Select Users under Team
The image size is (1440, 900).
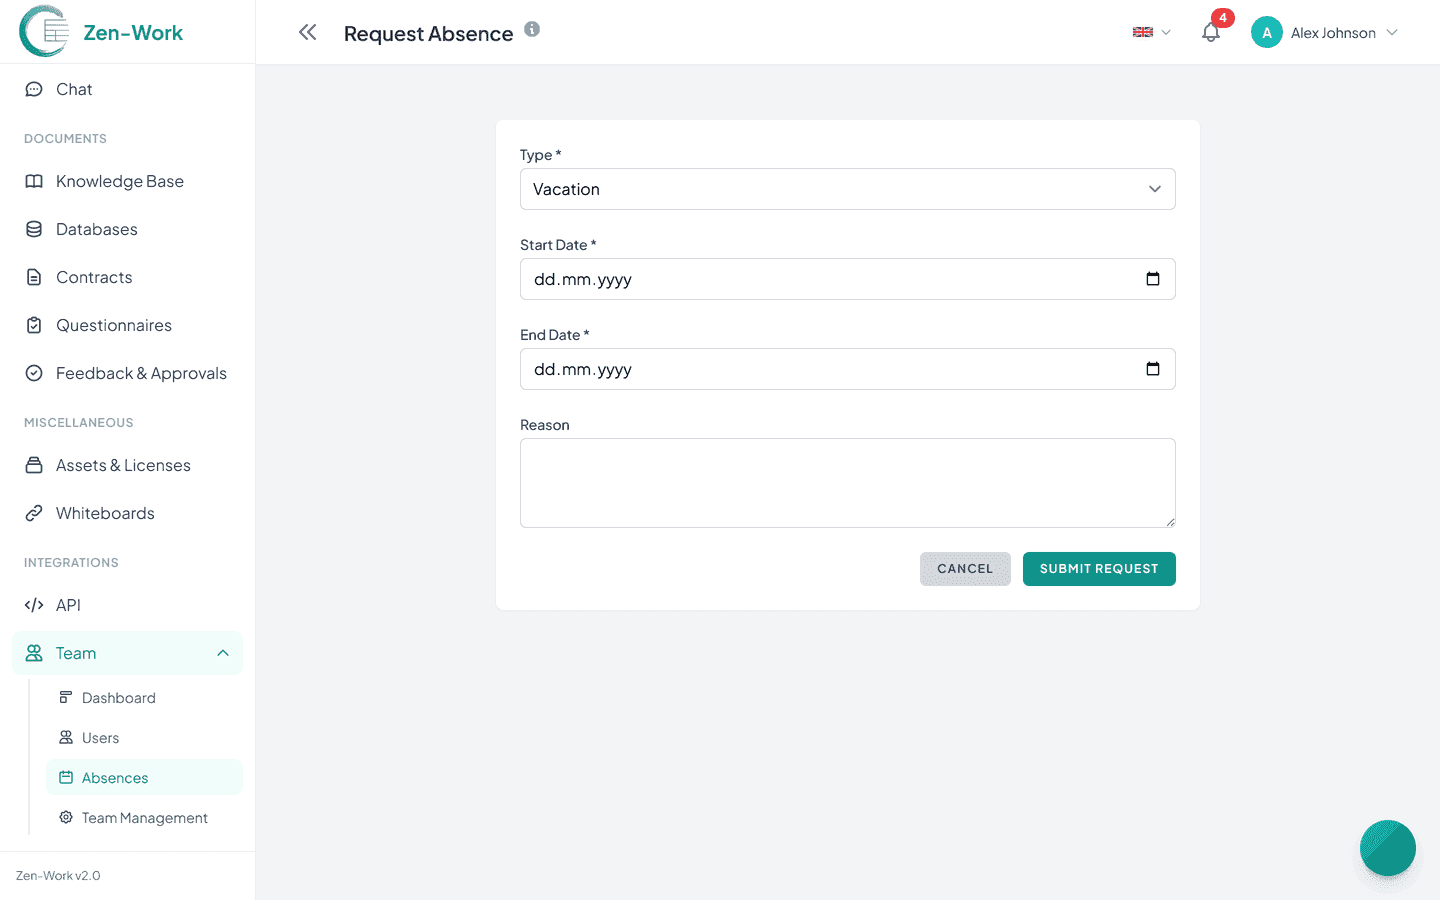144,737
